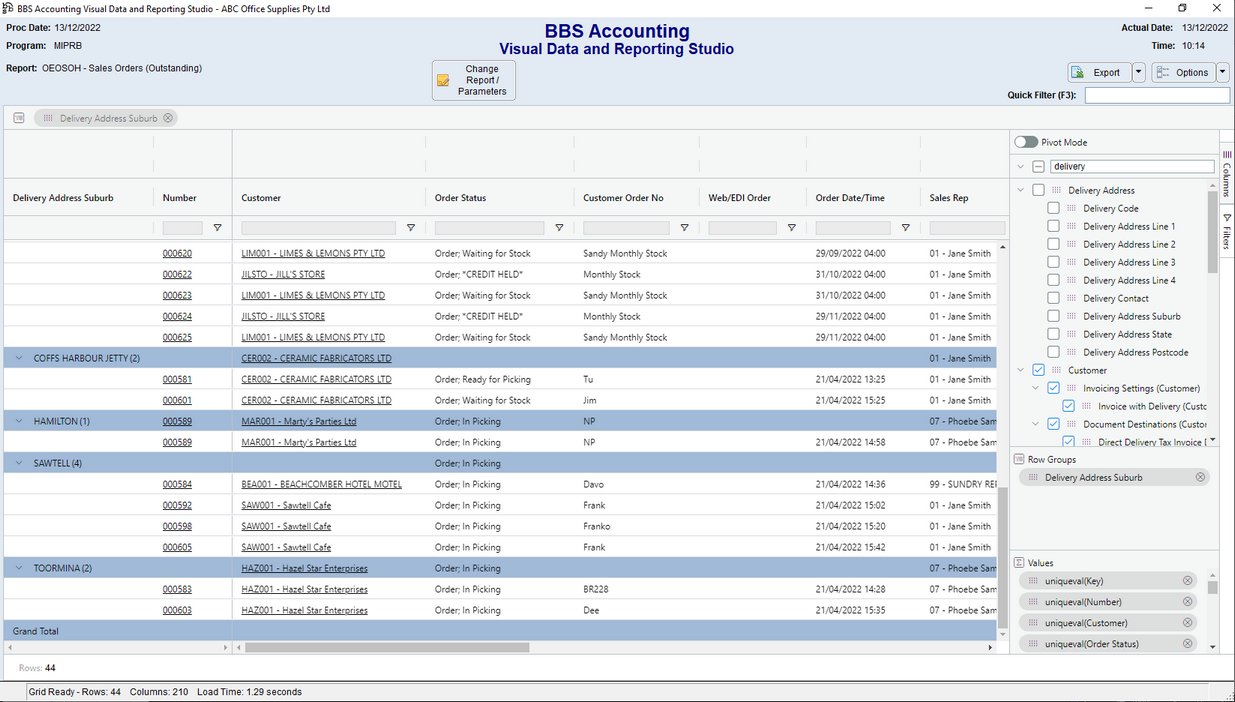Image resolution: width=1235 pixels, height=702 pixels.
Task: Remove uniqueval(Key) from Values list
Action: click(1187, 581)
